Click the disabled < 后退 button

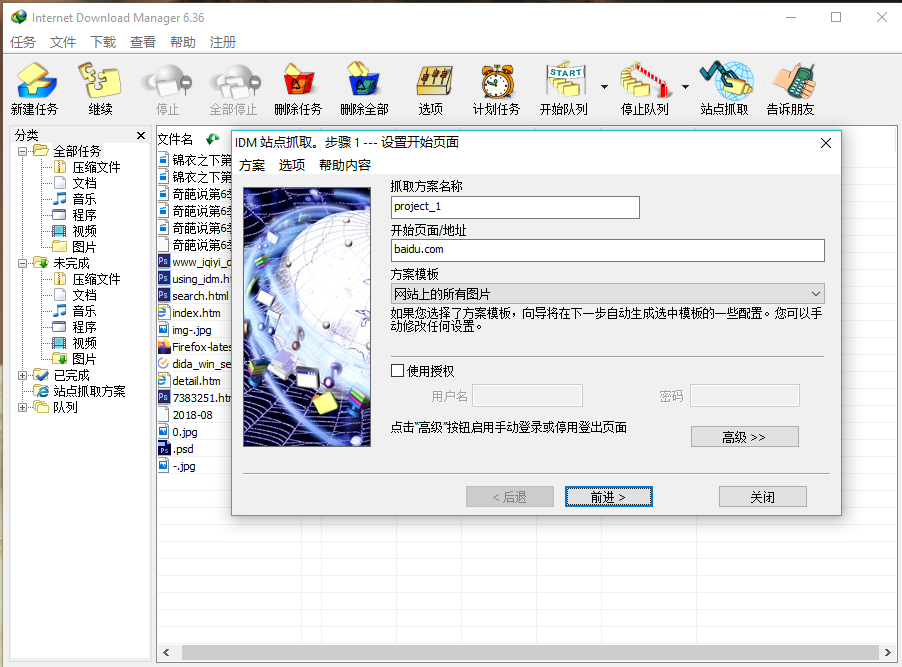(x=510, y=497)
